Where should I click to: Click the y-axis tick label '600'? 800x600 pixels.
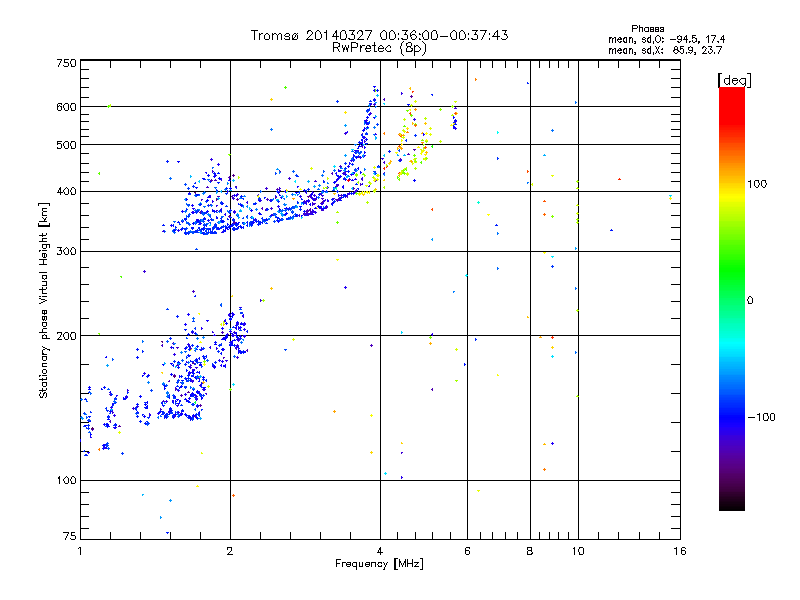[66, 107]
